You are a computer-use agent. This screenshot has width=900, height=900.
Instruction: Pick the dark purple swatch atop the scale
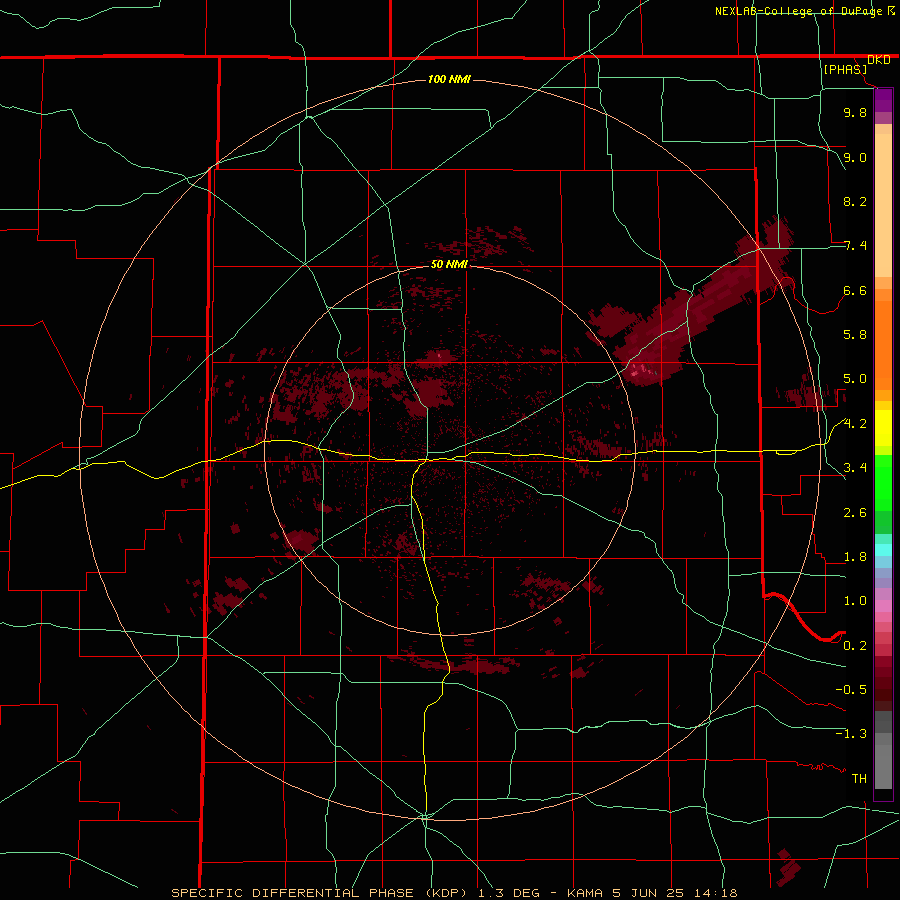pyautogui.click(x=883, y=100)
